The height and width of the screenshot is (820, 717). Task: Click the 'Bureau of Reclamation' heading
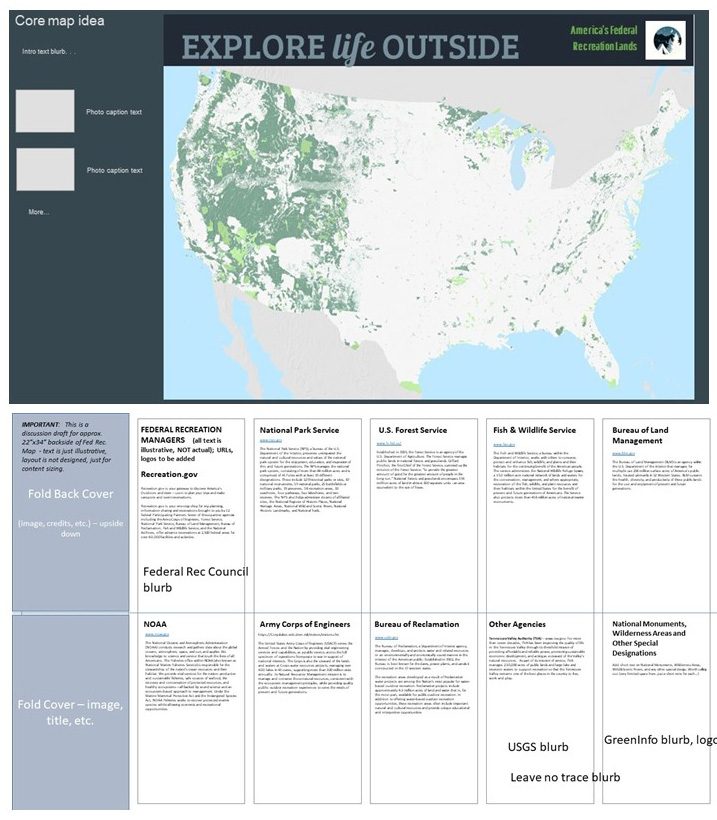pos(416,624)
